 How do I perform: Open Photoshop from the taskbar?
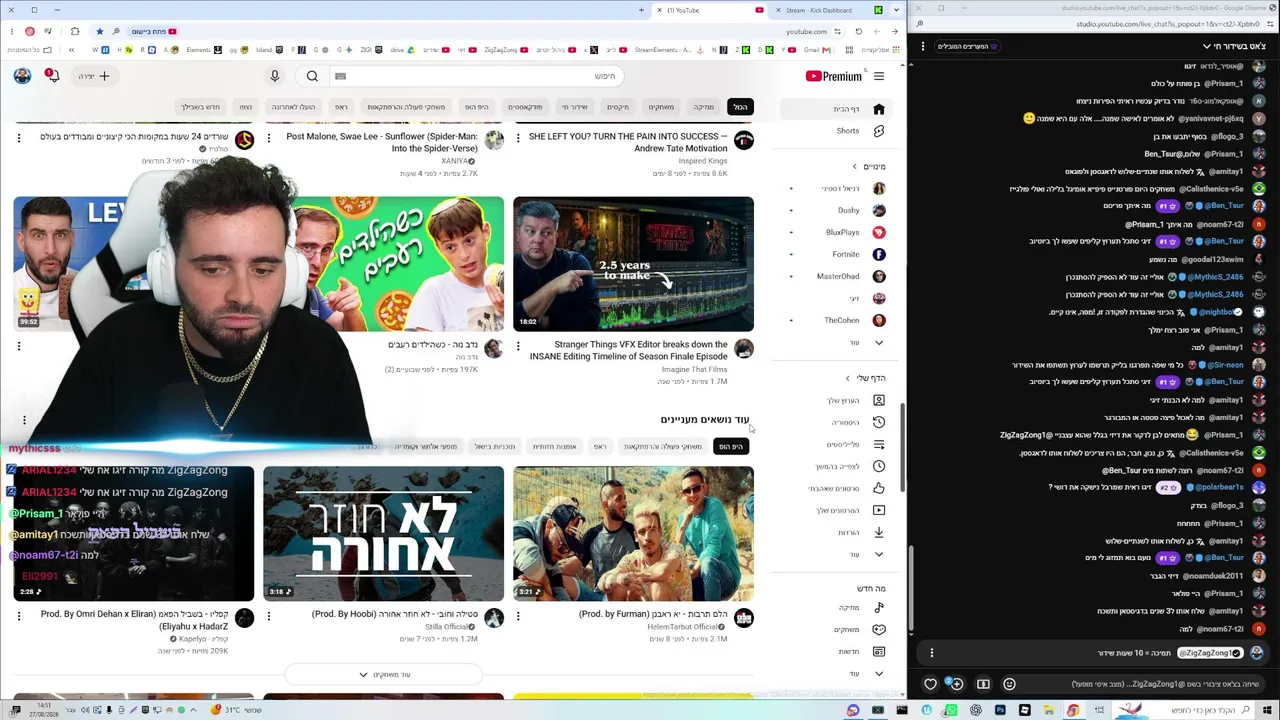[1000, 710]
